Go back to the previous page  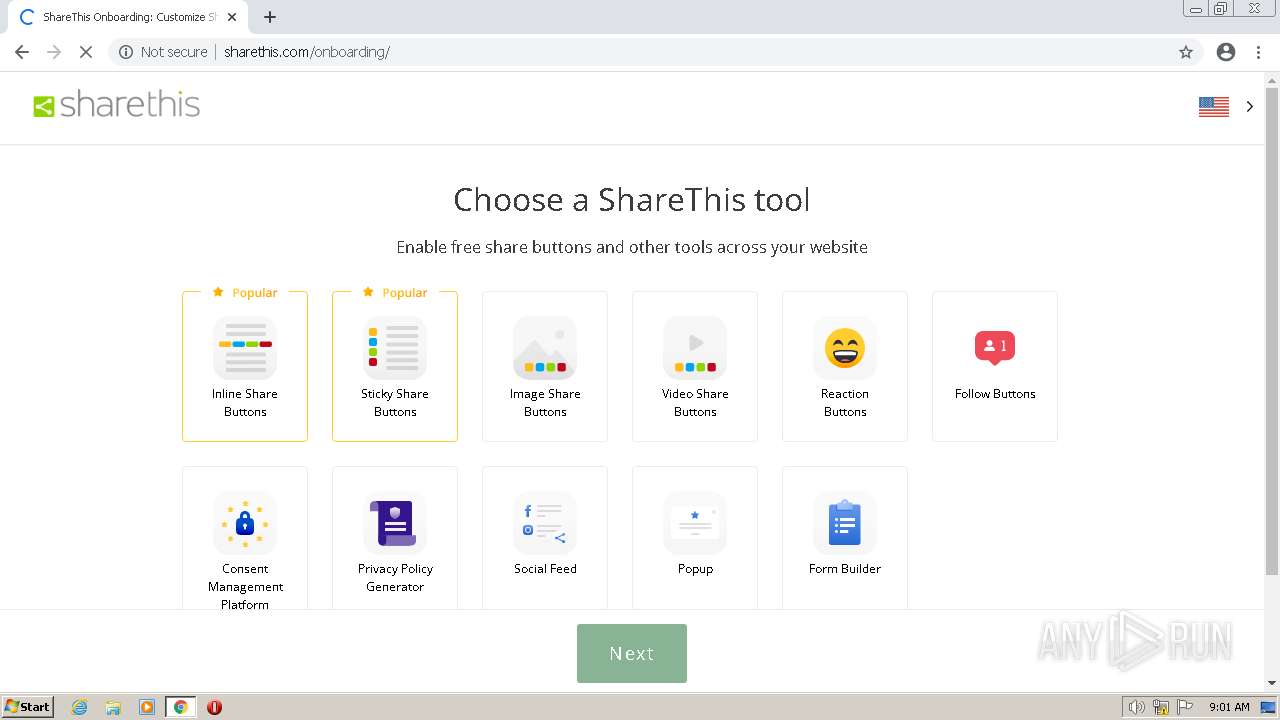[22, 52]
